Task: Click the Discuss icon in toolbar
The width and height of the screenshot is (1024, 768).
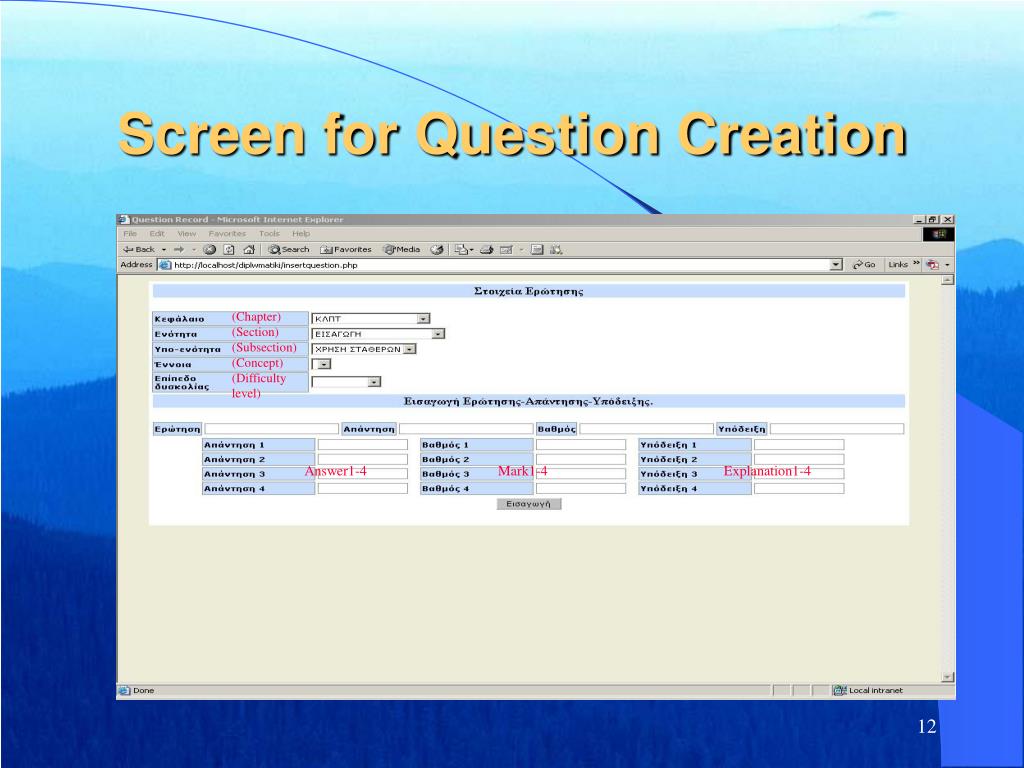Action: point(537,249)
